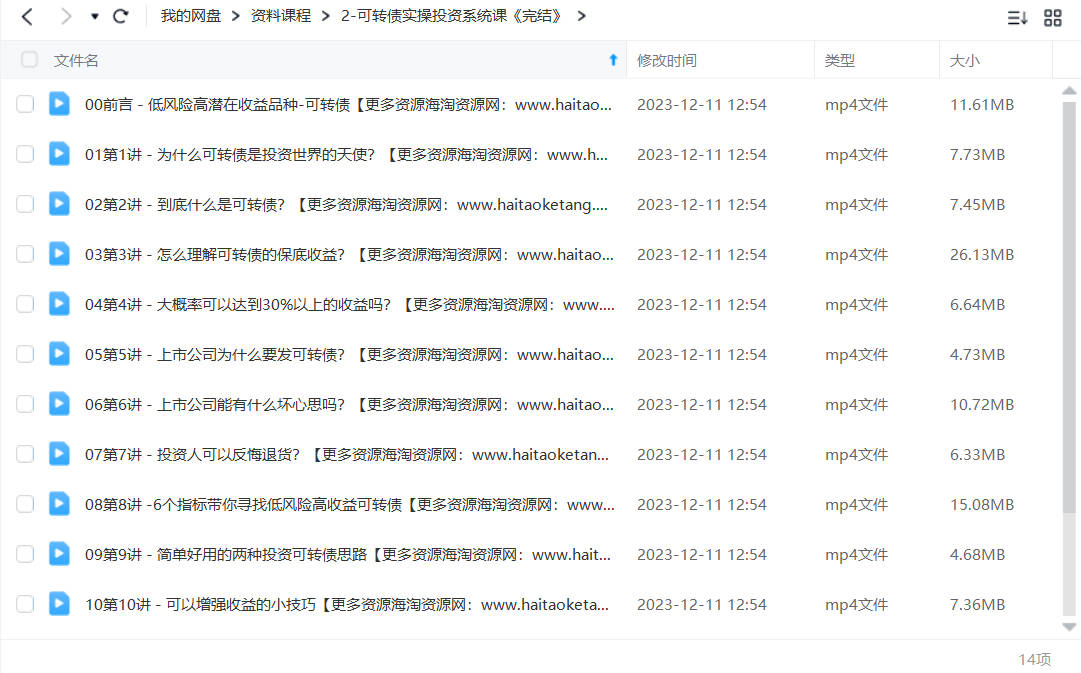Viewport: 1081px width, 673px height.
Task: Click video icon of 06第6讲 file
Action: pos(59,403)
